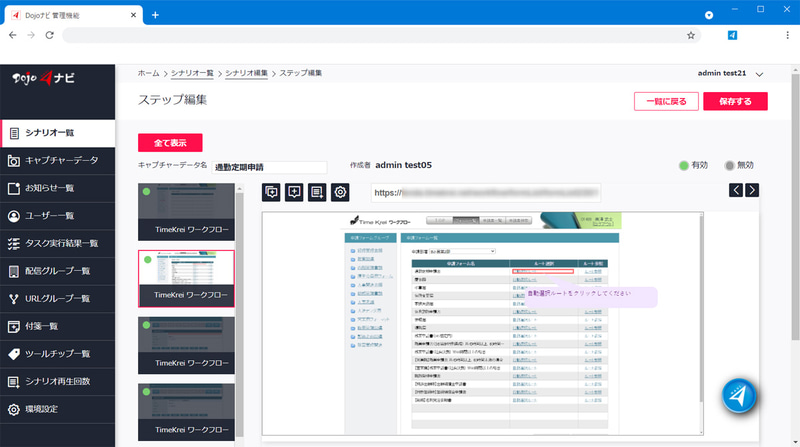The width and height of the screenshot is (800, 447).
Task: Open お知らせ一覧 in the sidebar
Action: tap(58, 188)
